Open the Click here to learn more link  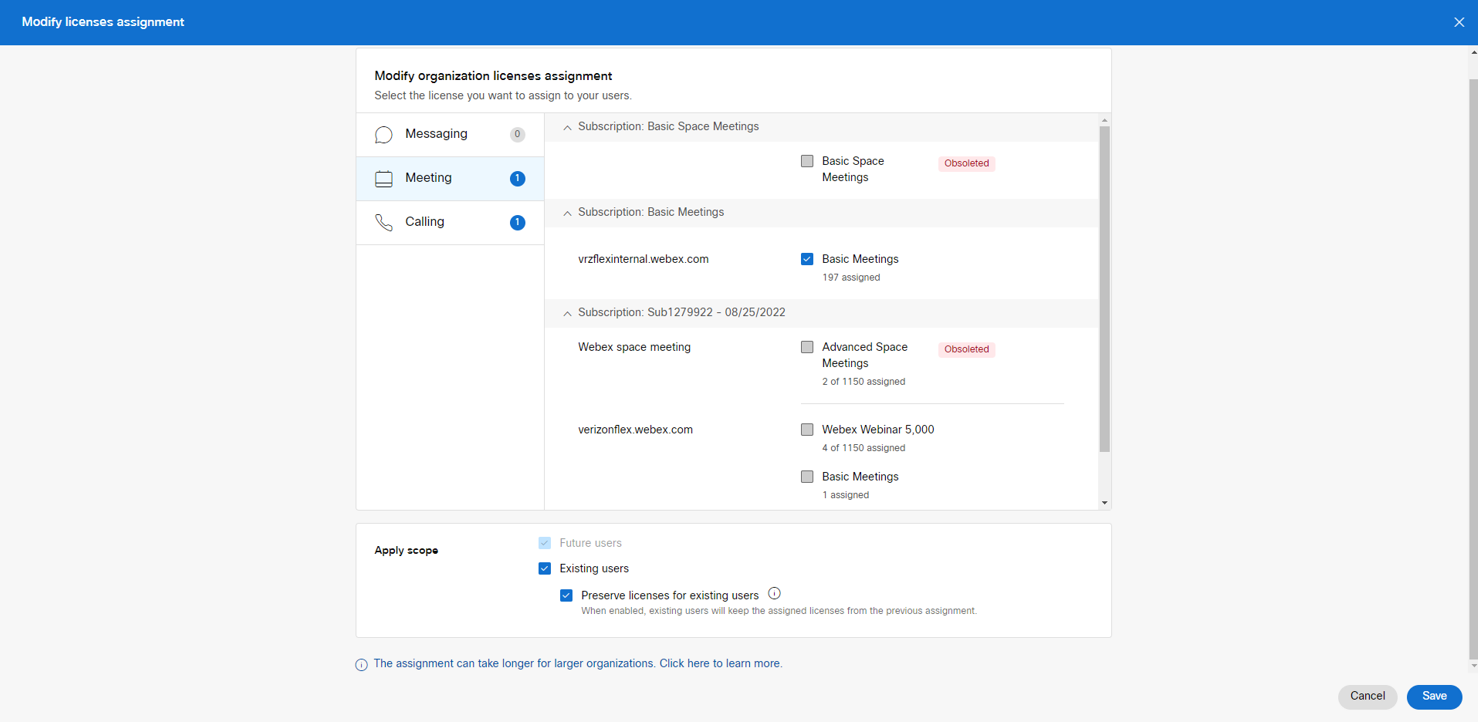pyautogui.click(x=720, y=664)
